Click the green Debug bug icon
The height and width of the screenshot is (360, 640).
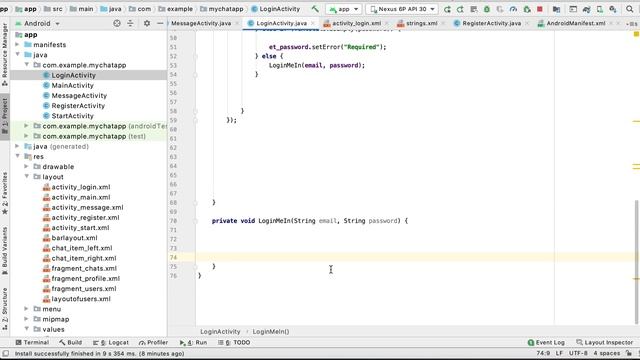[487, 9]
